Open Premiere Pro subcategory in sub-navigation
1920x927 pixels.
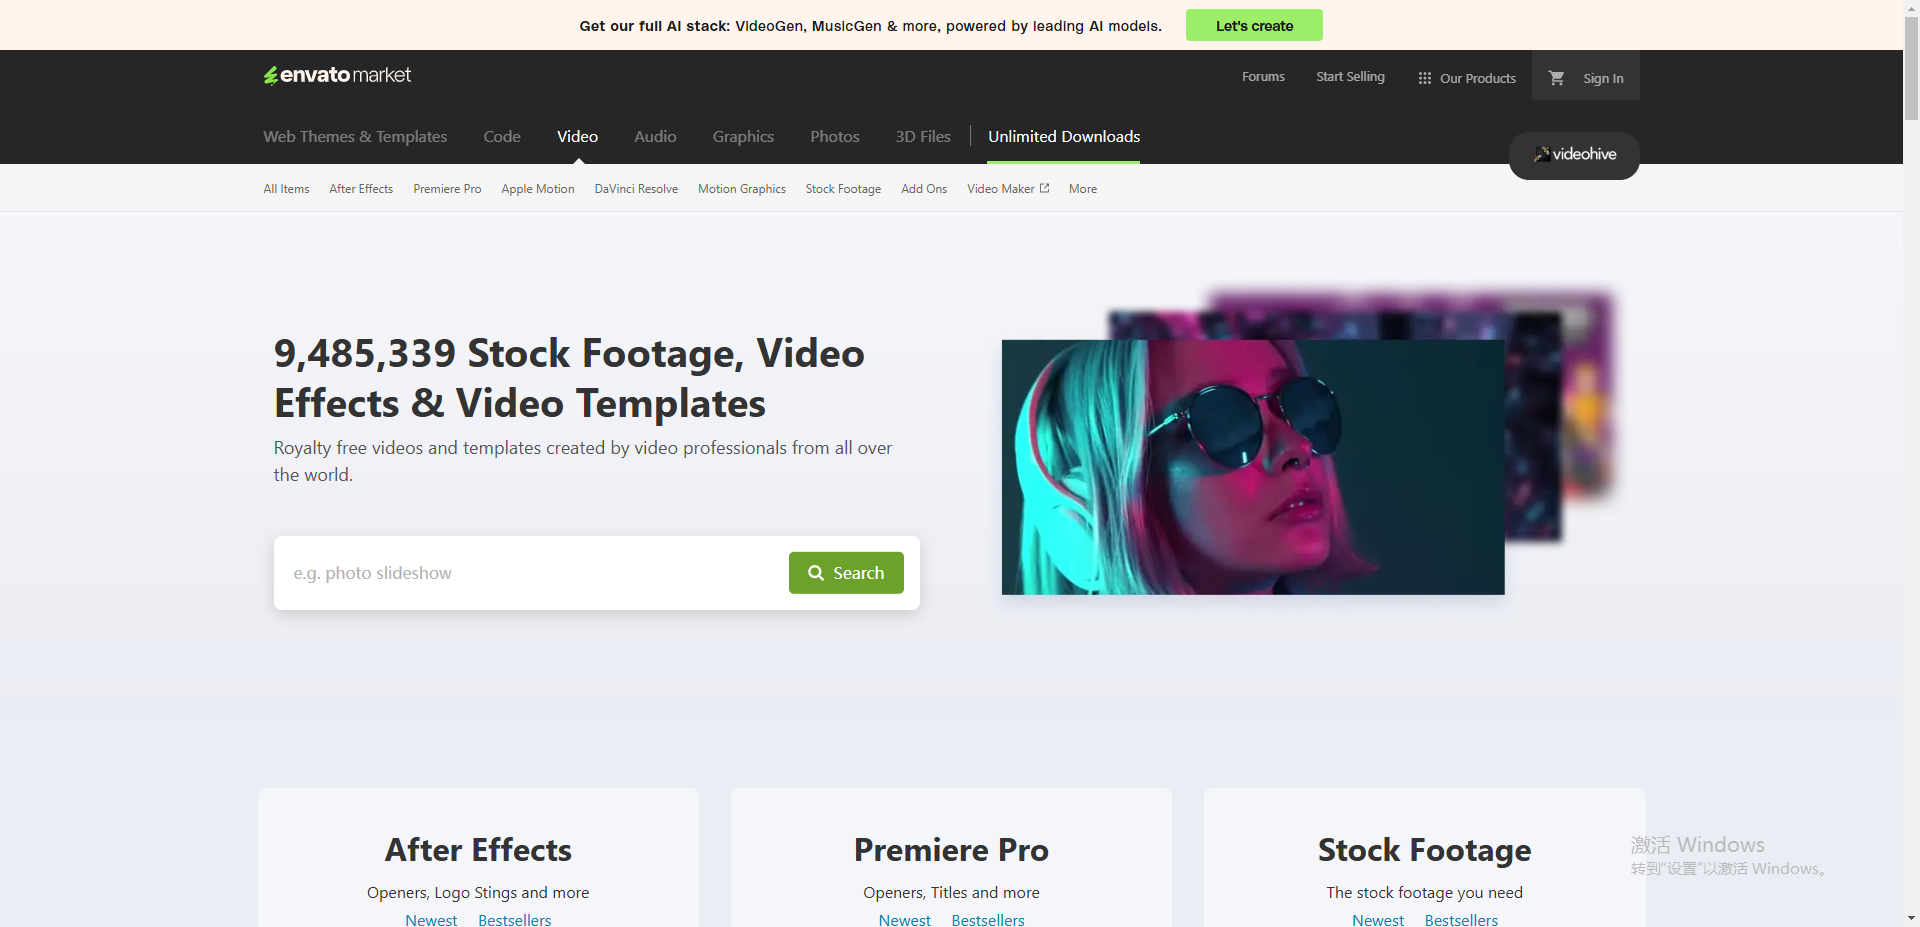coord(447,189)
